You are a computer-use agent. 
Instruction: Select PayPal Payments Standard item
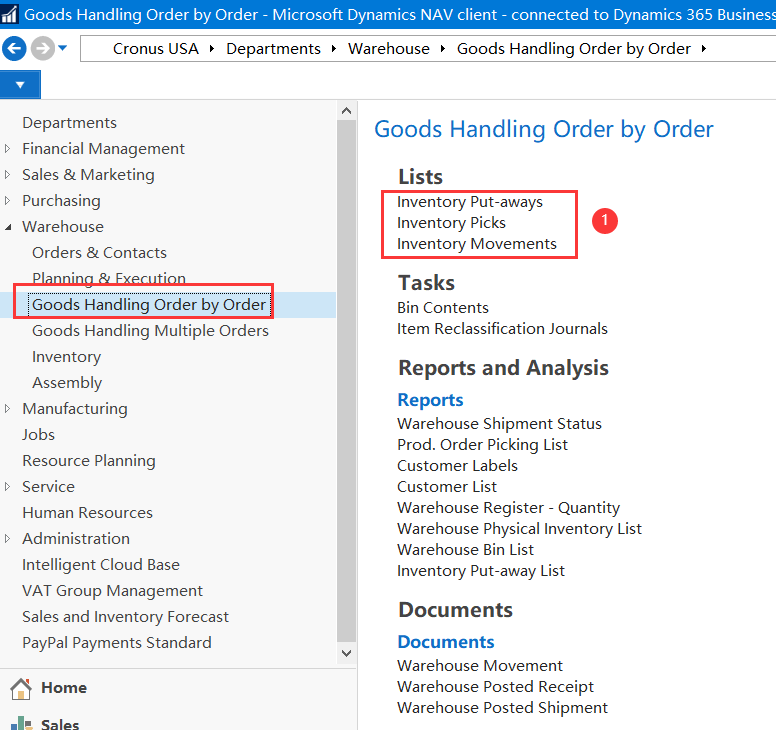point(117,642)
